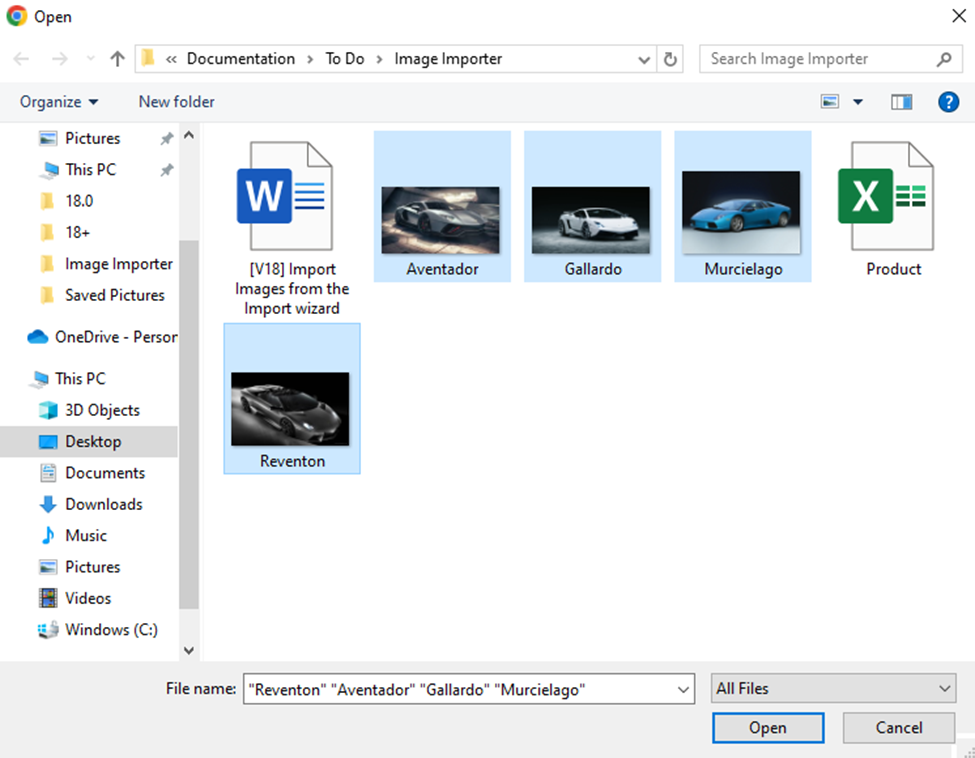This screenshot has width=975, height=758.
Task: Open the Organize menu
Action: (x=58, y=102)
